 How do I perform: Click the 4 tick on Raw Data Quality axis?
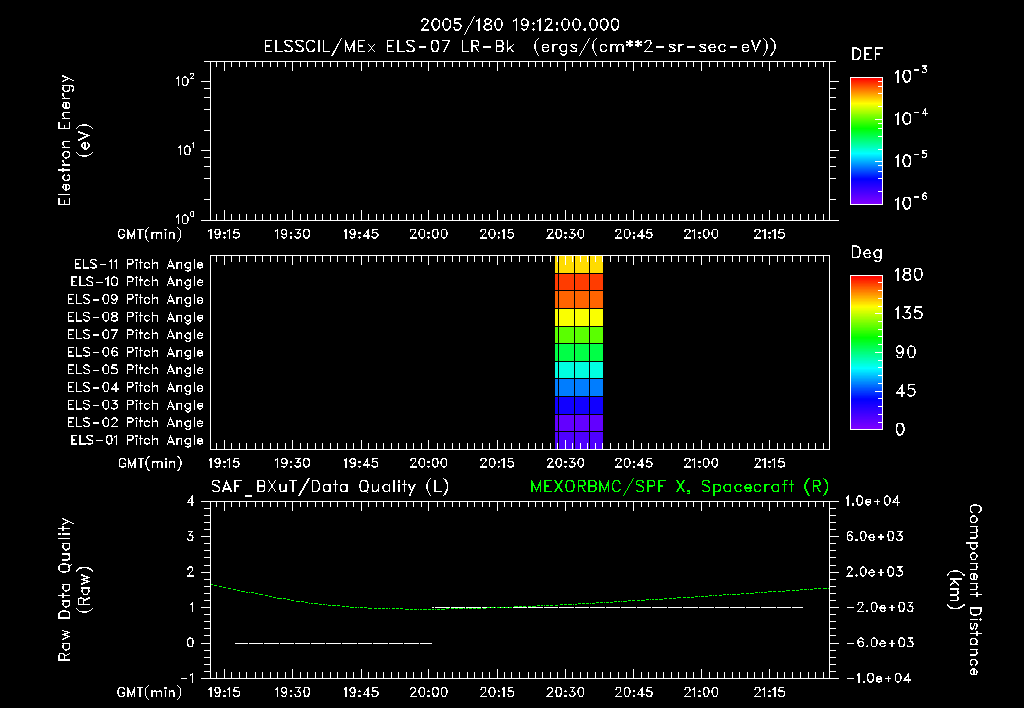pyautogui.click(x=190, y=501)
